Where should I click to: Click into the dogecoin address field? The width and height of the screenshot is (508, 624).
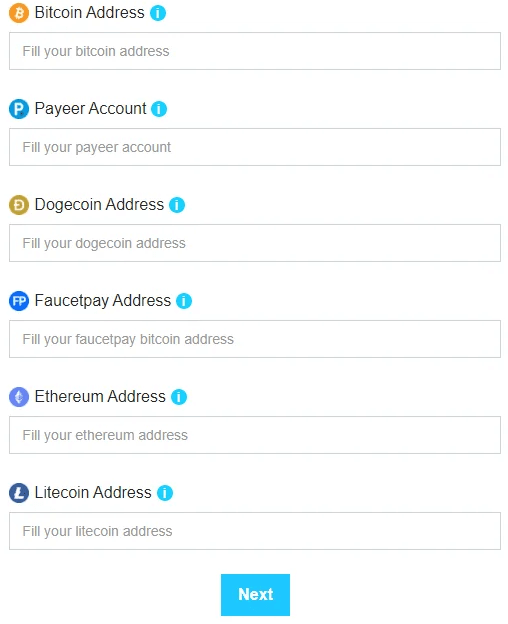click(255, 243)
